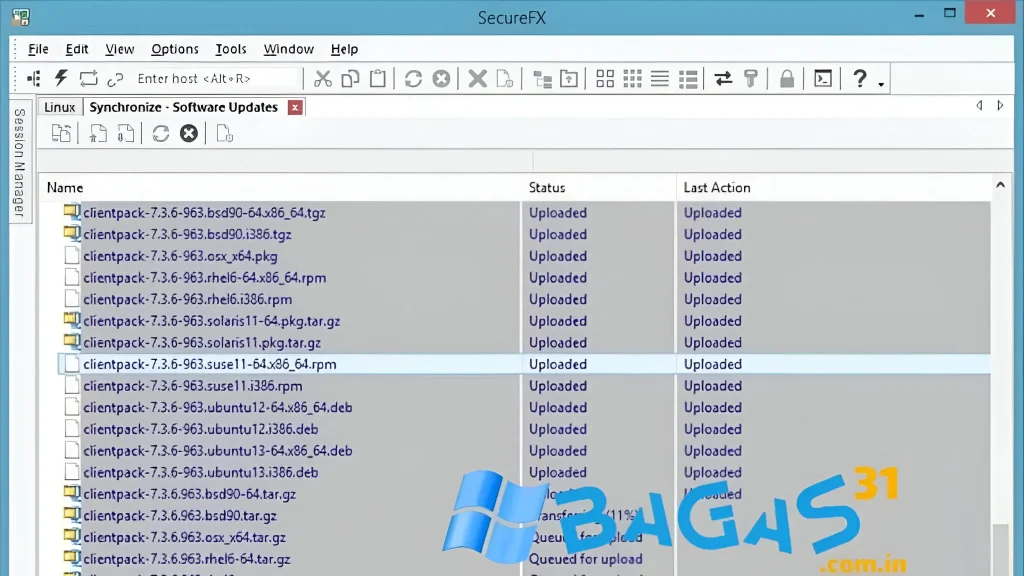The width and height of the screenshot is (1024, 576).
Task: Show next tabs with right arrow
Action: click(x=1000, y=105)
